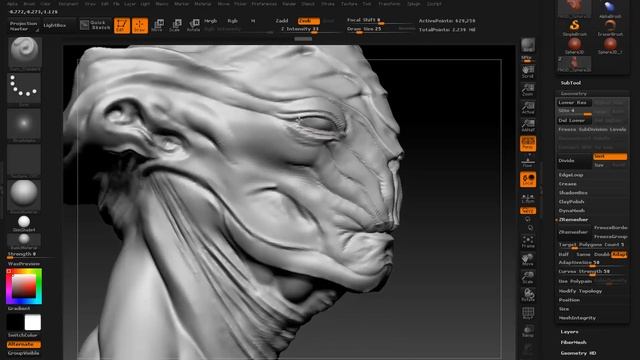Toggle the orange XYZ rotation button
The width and height of the screenshot is (640, 360).
pyautogui.click(x=528, y=211)
